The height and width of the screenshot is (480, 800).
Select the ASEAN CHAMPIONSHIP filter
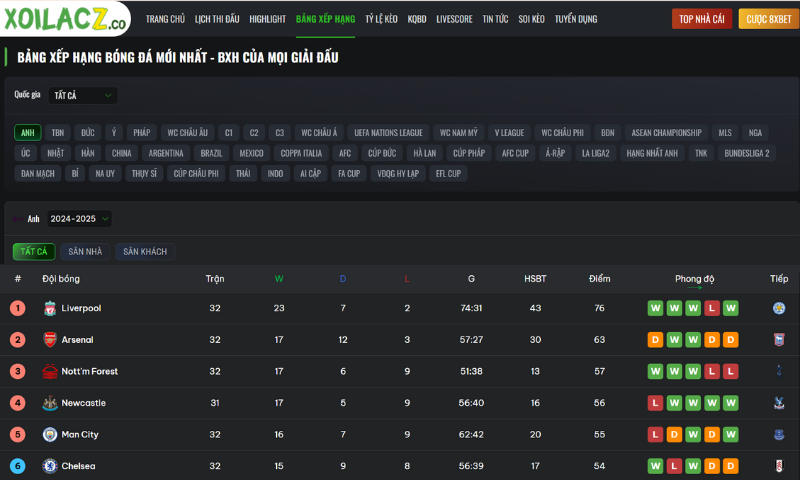[x=666, y=133]
